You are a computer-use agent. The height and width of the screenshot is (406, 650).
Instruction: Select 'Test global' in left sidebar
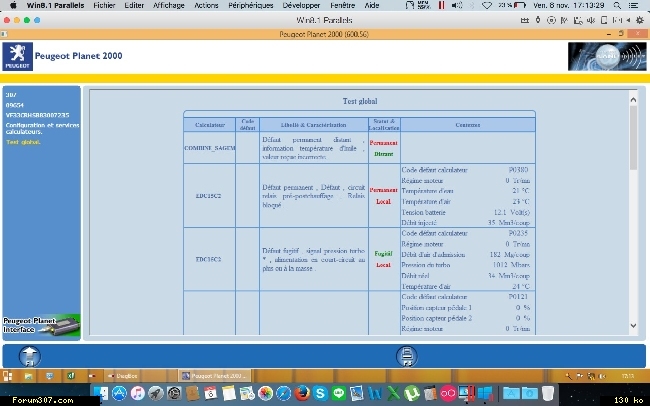point(23,142)
